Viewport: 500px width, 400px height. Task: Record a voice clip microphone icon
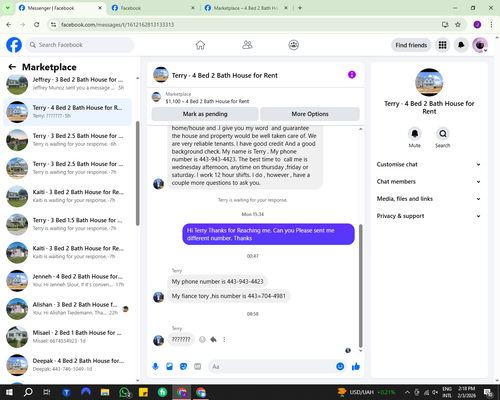[155, 367]
